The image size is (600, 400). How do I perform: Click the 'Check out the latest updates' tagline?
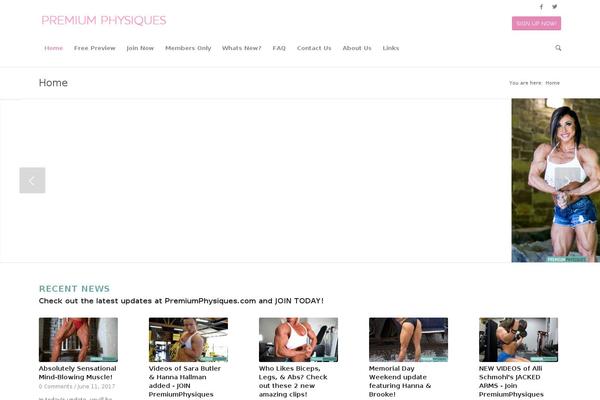[181, 301]
